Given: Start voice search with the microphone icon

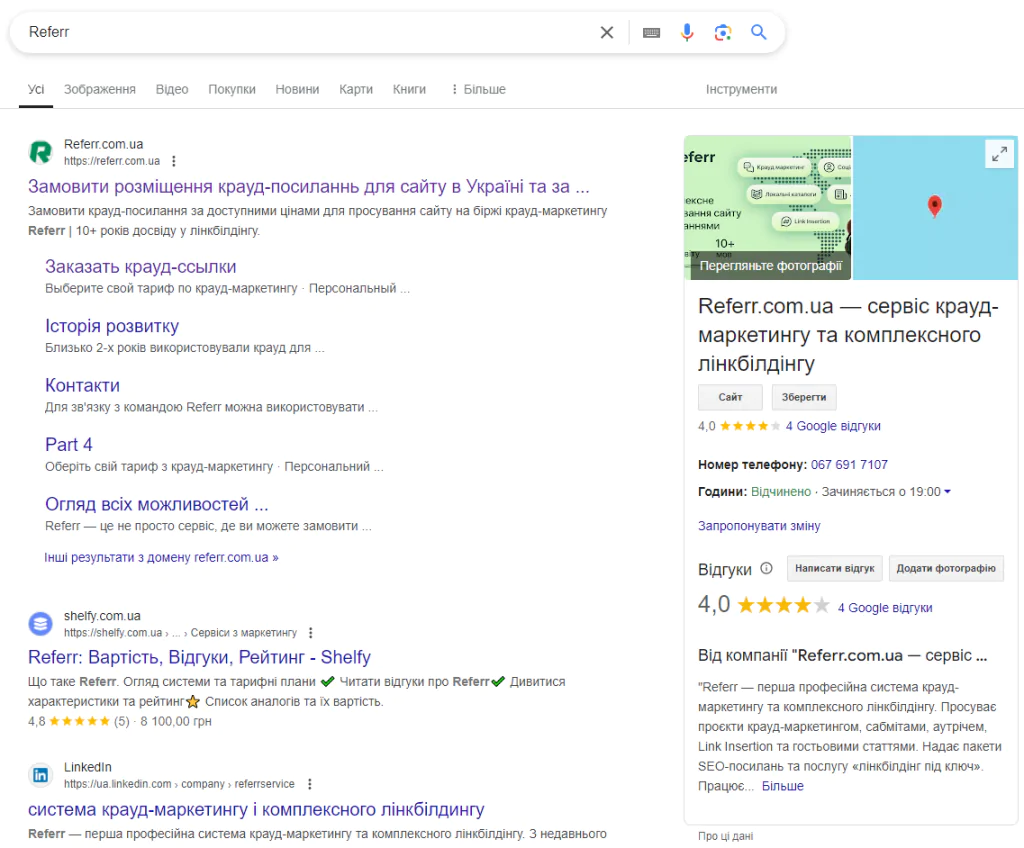Looking at the screenshot, I should coord(687,32).
